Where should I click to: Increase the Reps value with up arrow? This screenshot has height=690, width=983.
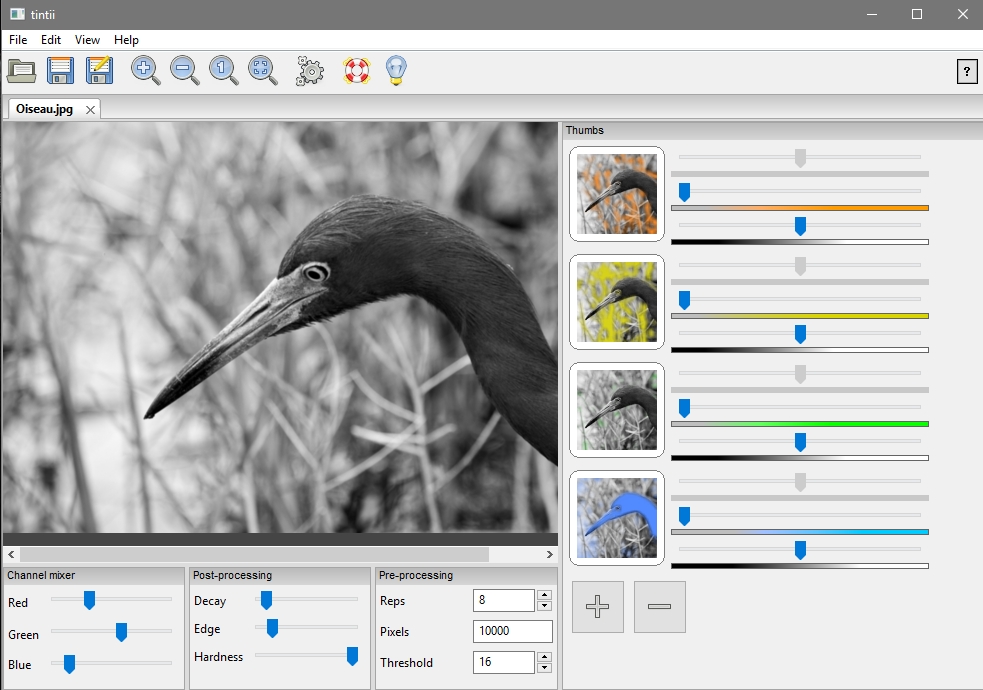[x=544, y=596]
